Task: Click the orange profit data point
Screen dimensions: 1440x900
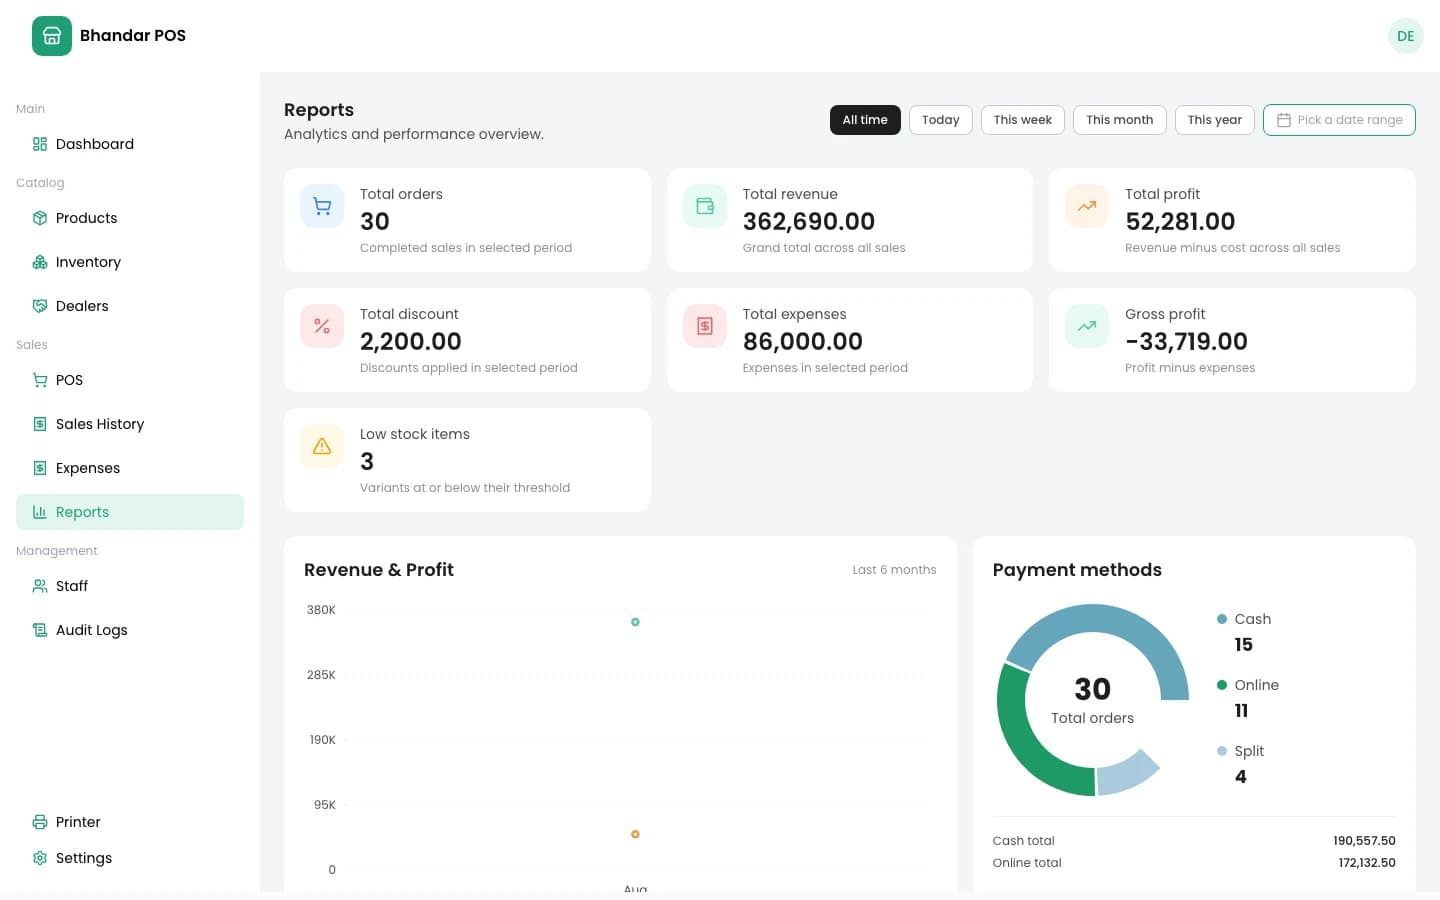Action: [x=635, y=834]
